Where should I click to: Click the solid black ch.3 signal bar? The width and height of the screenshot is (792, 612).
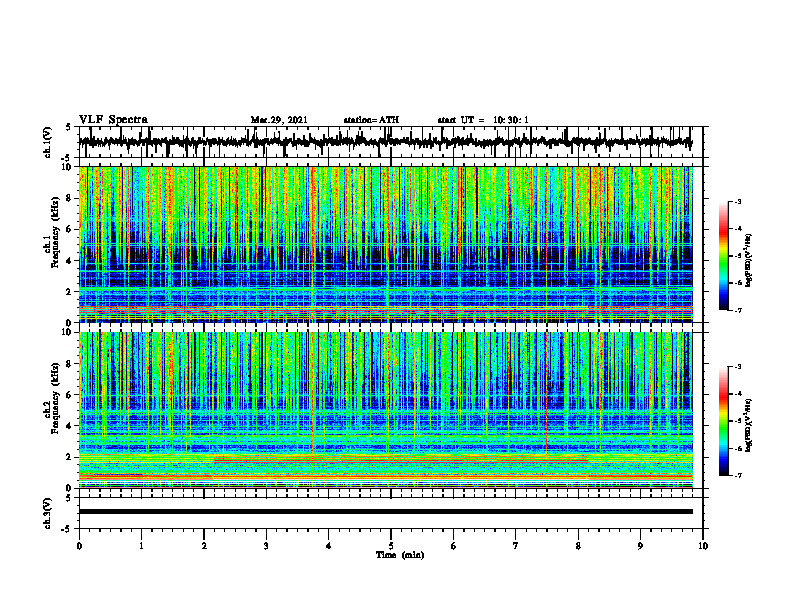click(x=385, y=512)
